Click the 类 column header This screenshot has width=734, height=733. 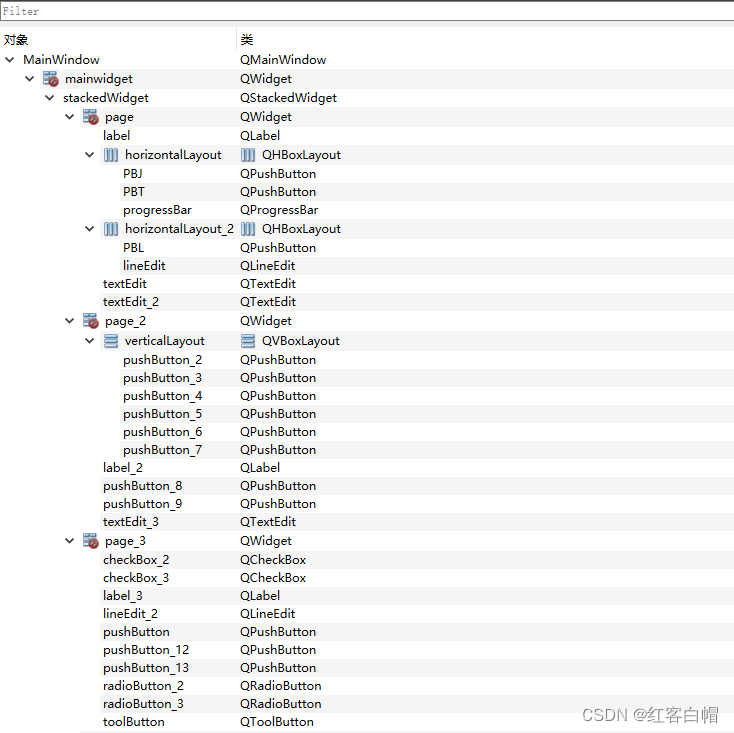[247, 40]
